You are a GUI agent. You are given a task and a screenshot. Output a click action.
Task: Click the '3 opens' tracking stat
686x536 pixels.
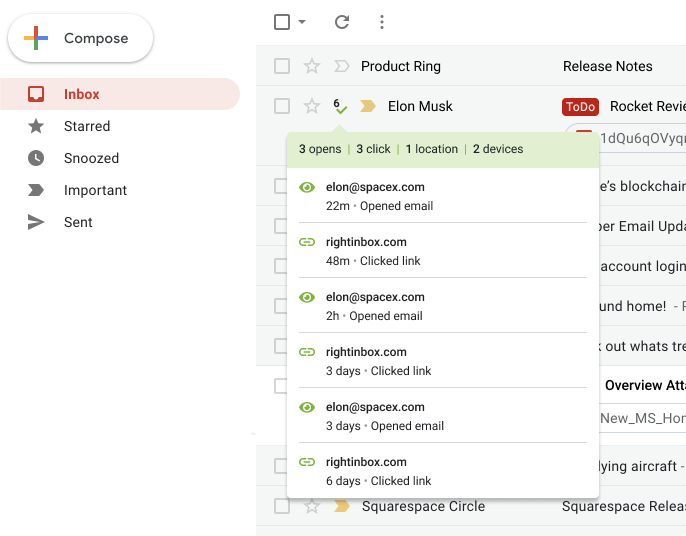[x=320, y=149]
